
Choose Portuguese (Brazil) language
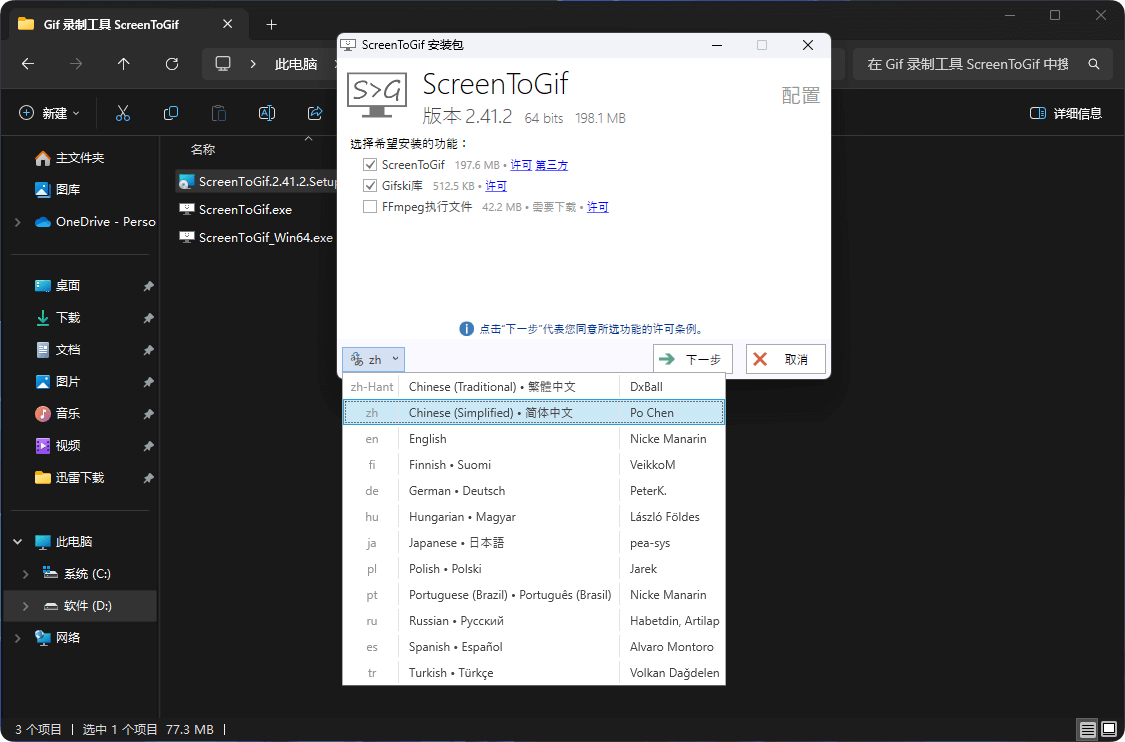534,595
